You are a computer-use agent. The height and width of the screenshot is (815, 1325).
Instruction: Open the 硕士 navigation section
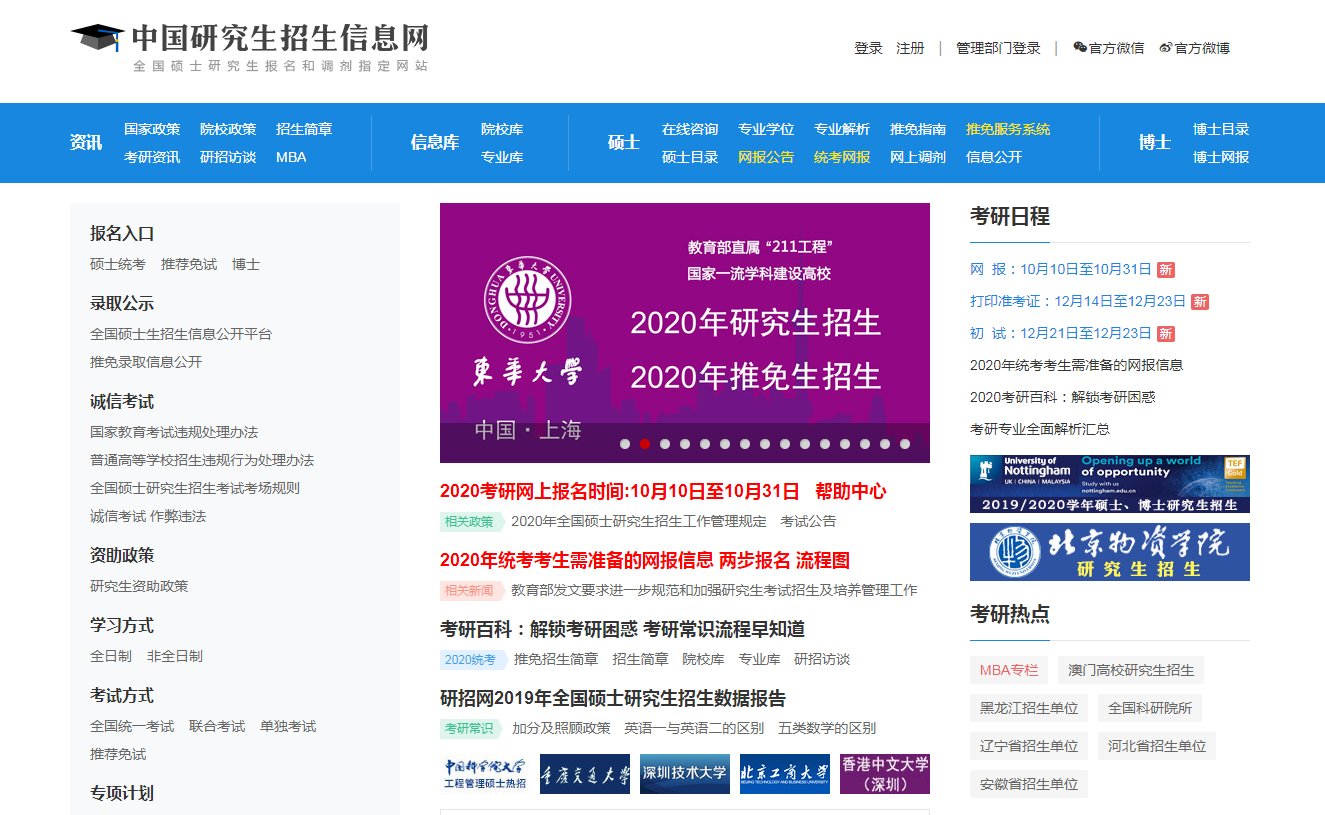pyautogui.click(x=622, y=142)
